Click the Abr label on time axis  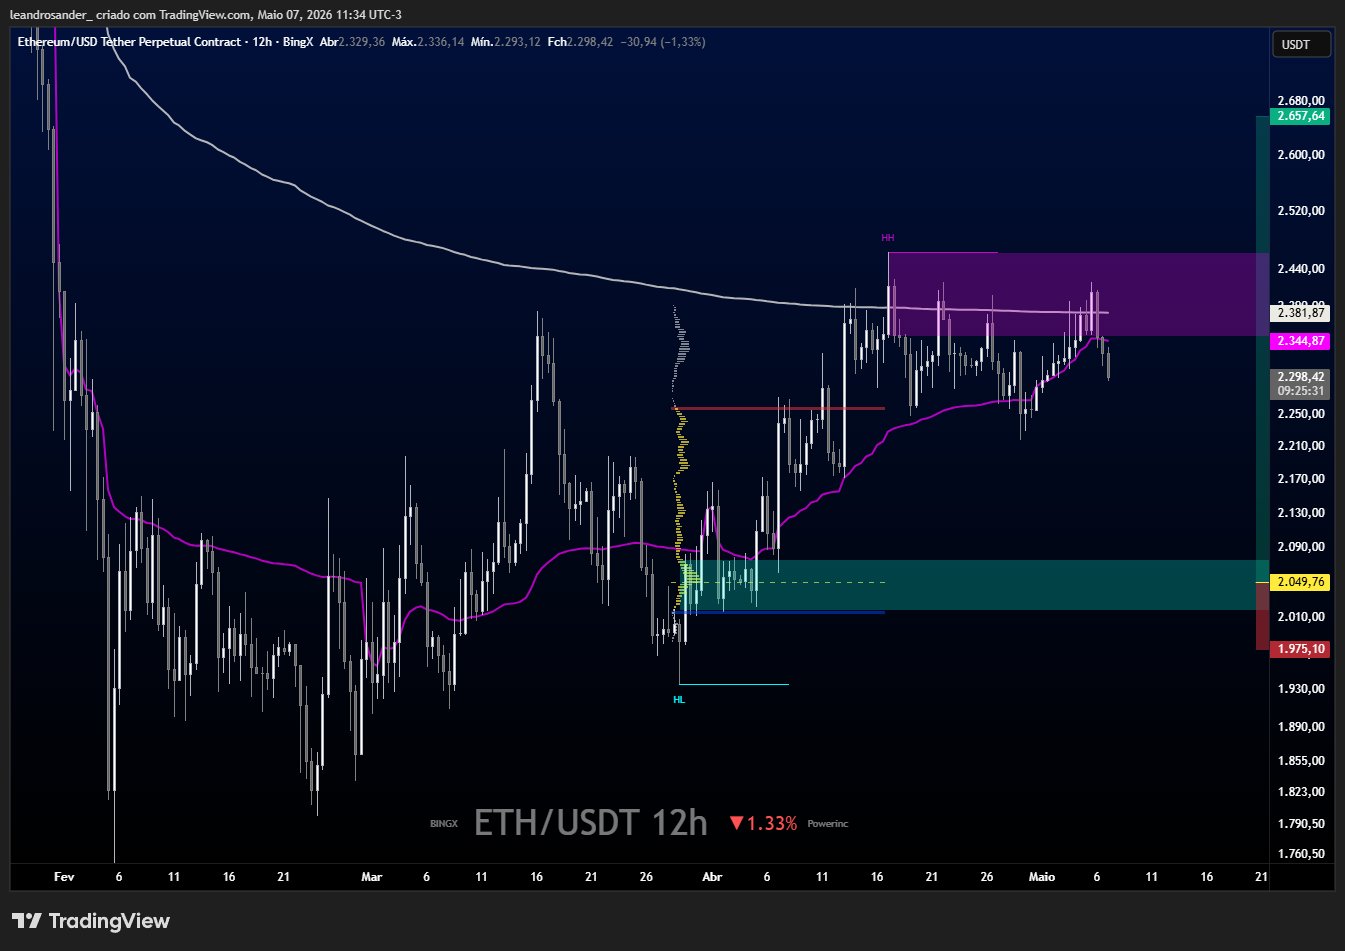[x=712, y=877]
